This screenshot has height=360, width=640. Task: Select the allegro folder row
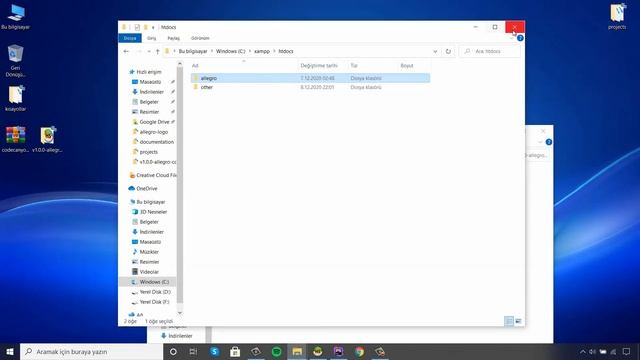pyautogui.click(x=310, y=78)
